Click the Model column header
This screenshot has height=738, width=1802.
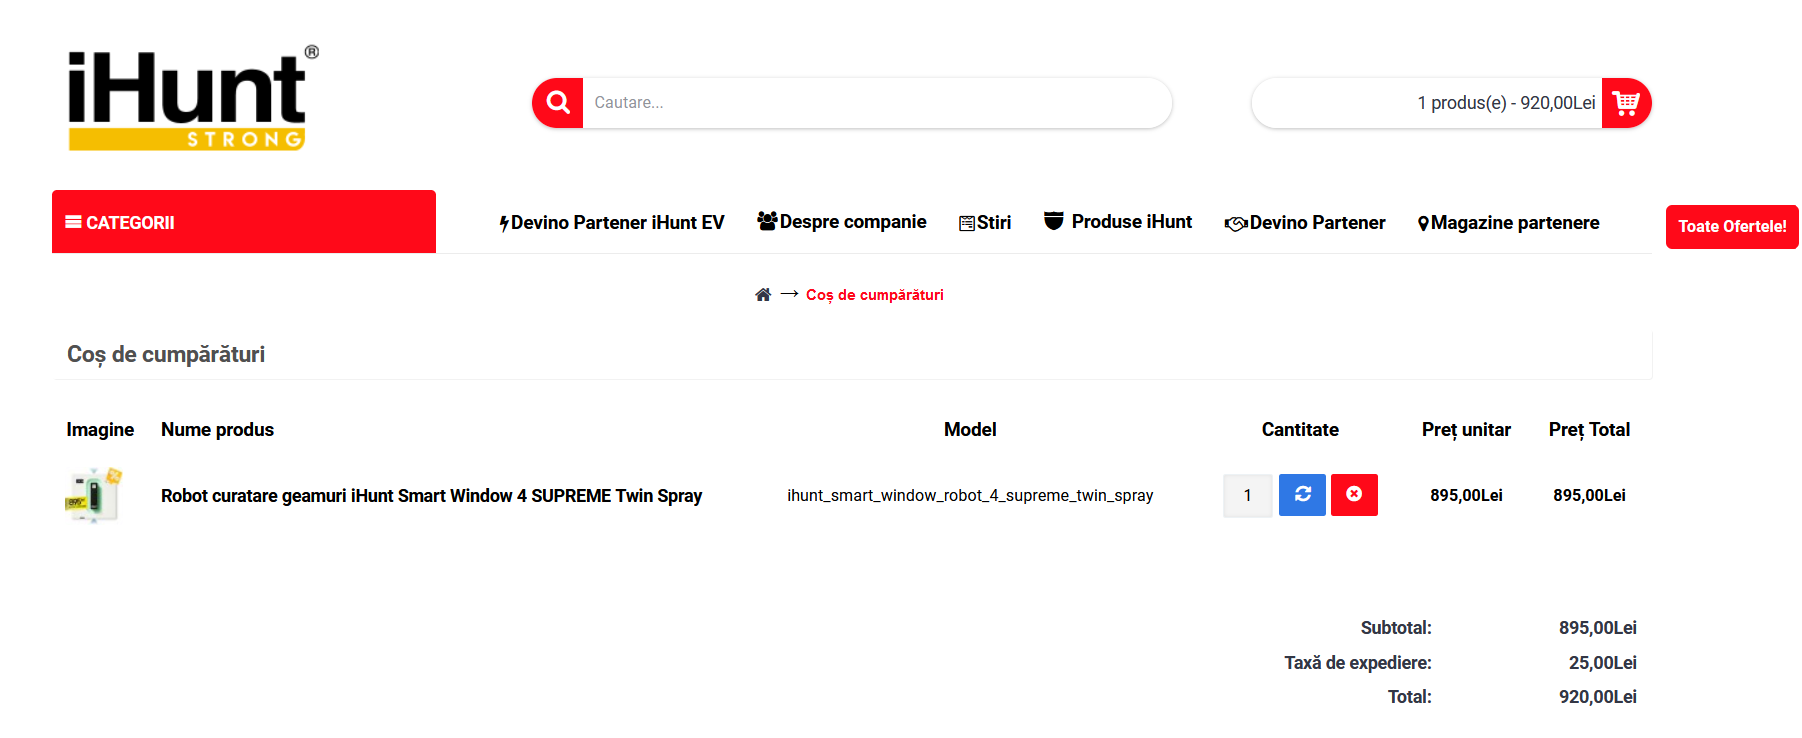click(970, 430)
